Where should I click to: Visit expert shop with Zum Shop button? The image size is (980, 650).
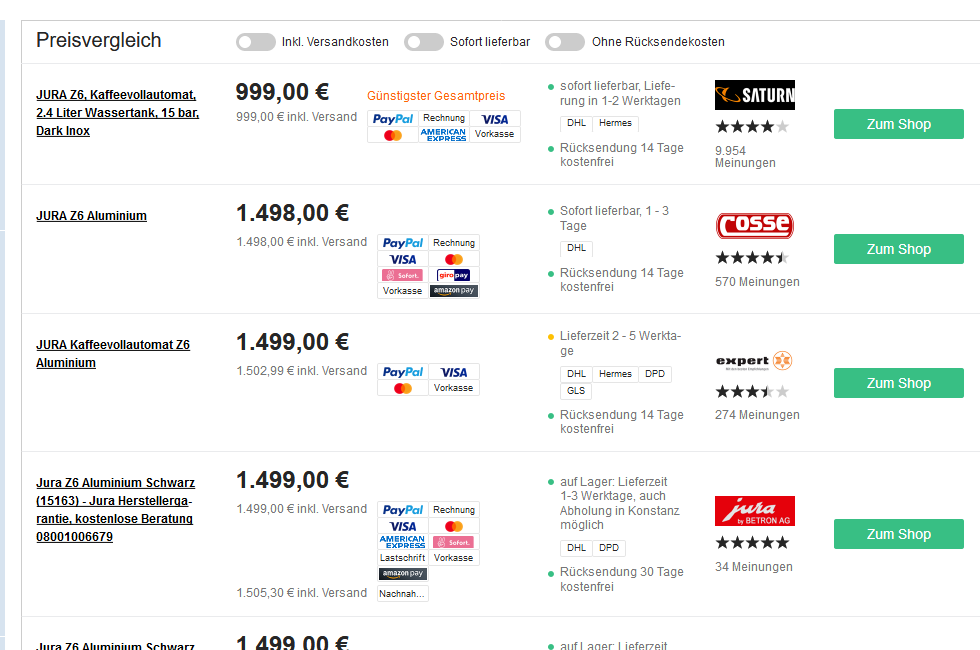click(898, 383)
